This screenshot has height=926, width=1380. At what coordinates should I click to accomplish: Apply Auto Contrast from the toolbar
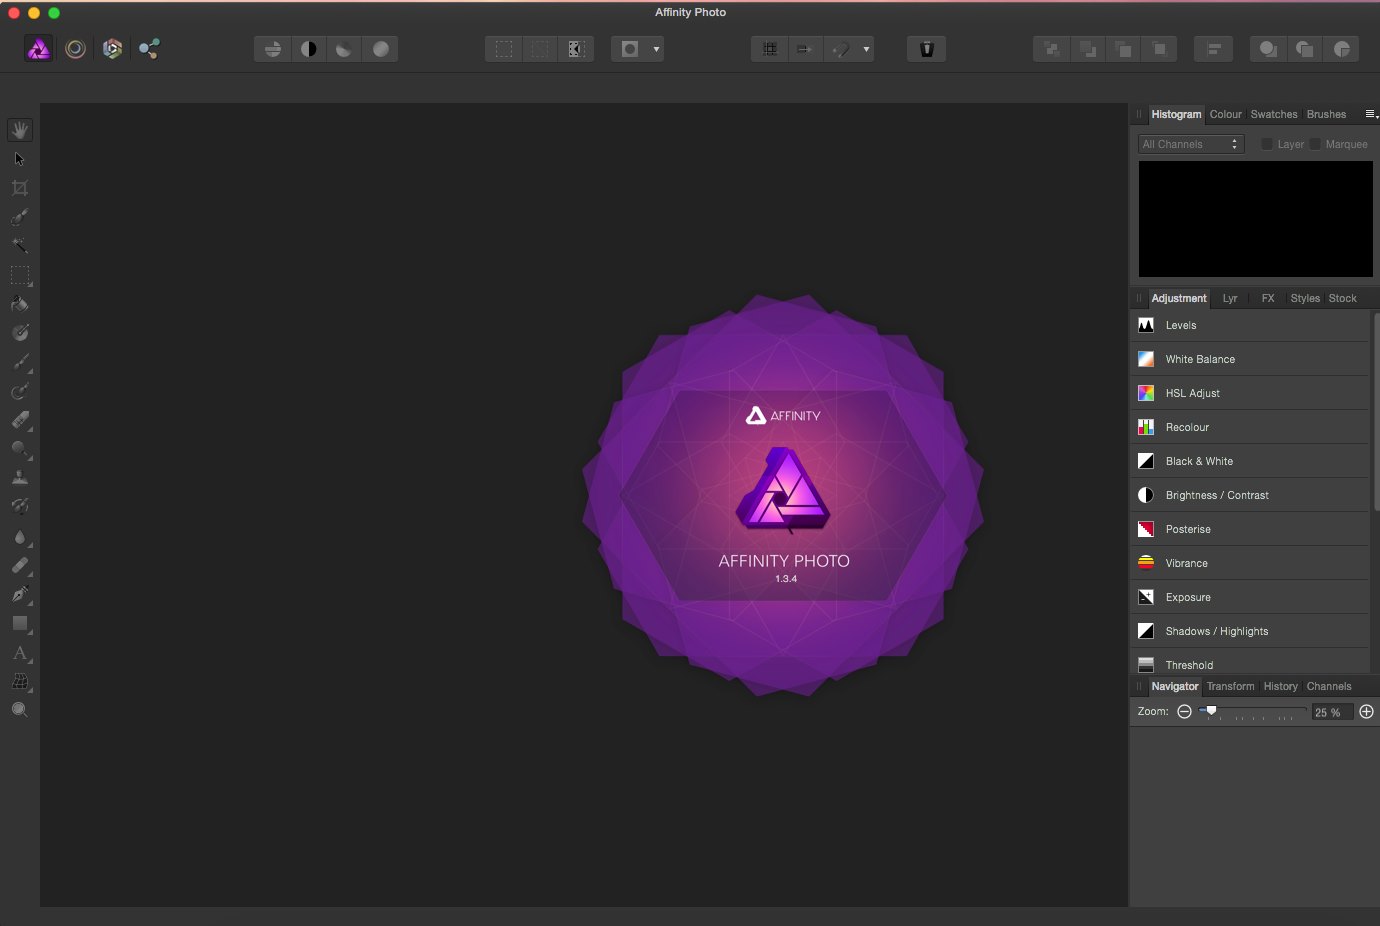309,49
